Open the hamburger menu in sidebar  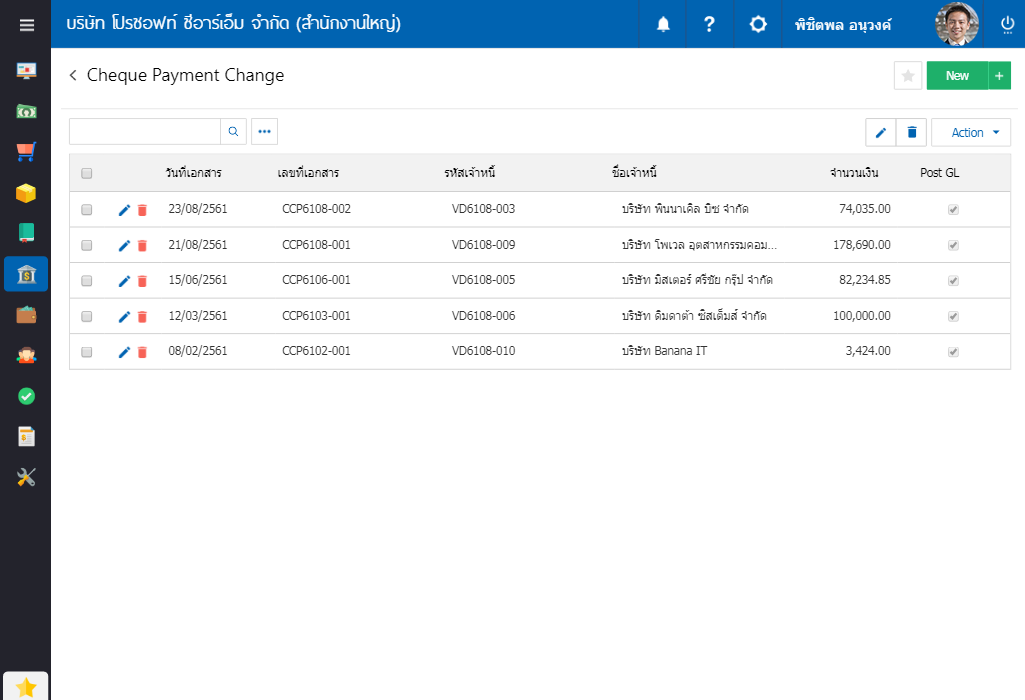(x=26, y=25)
